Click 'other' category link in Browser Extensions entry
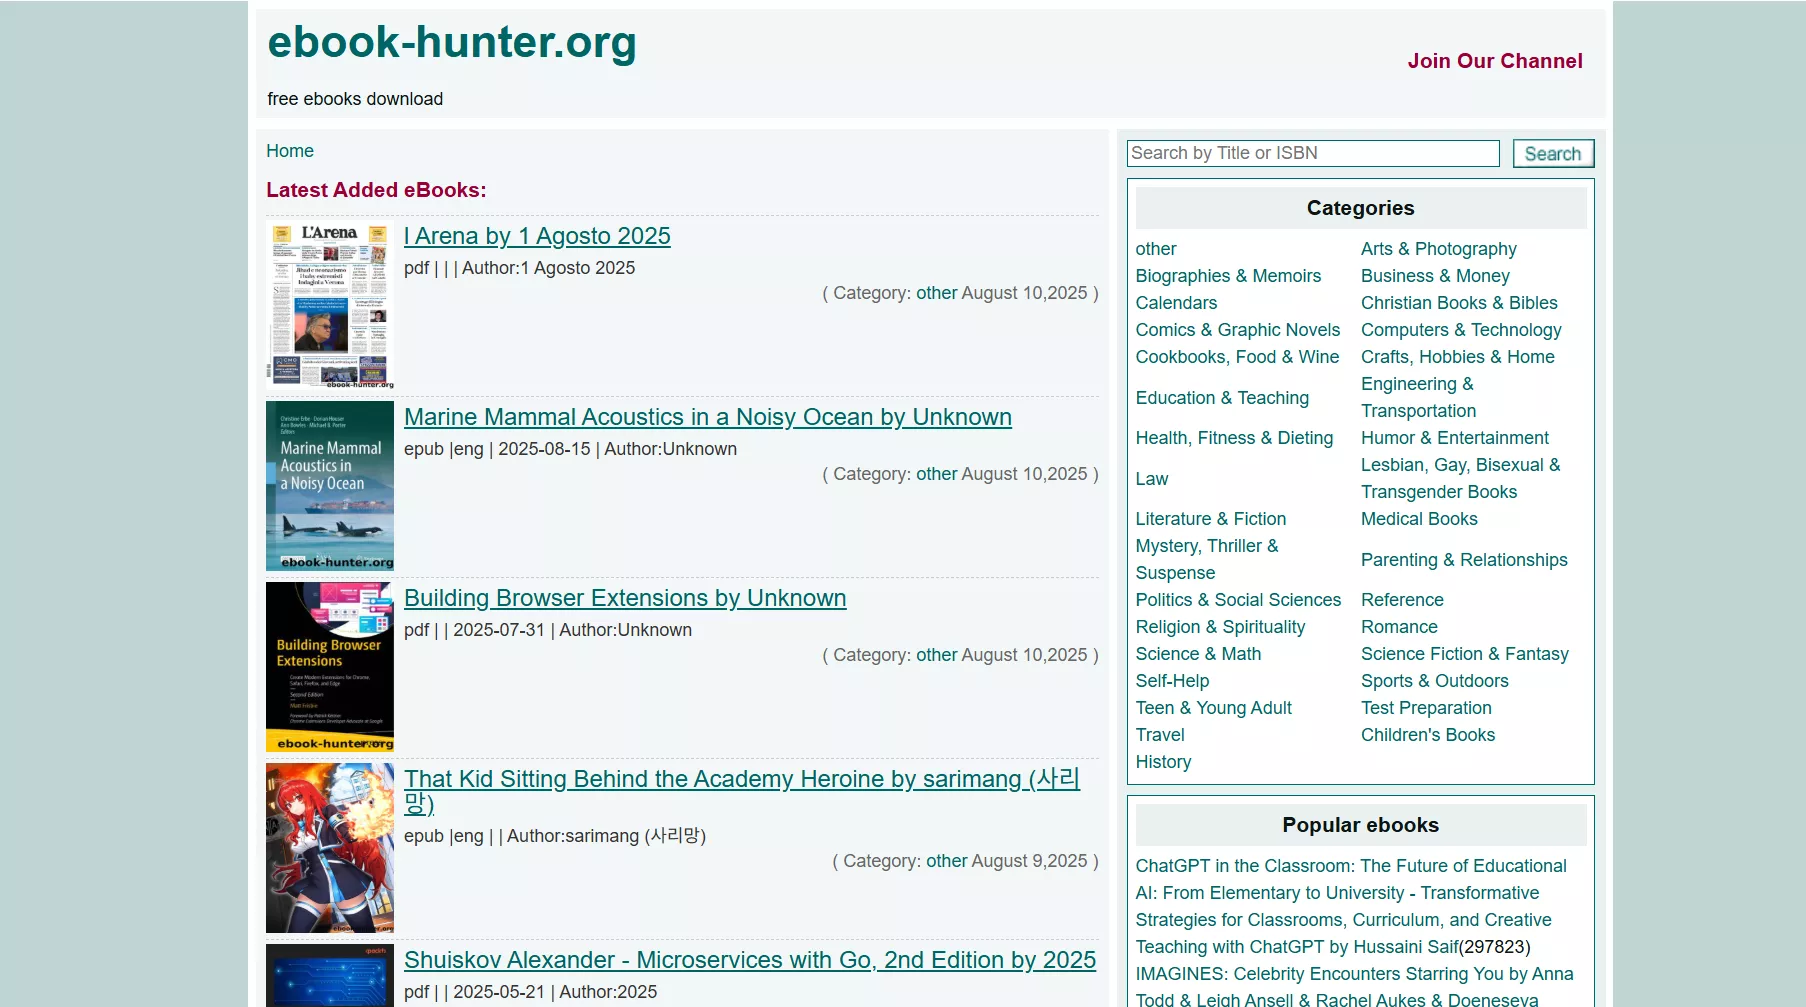This screenshot has width=1806, height=1007. (936, 655)
